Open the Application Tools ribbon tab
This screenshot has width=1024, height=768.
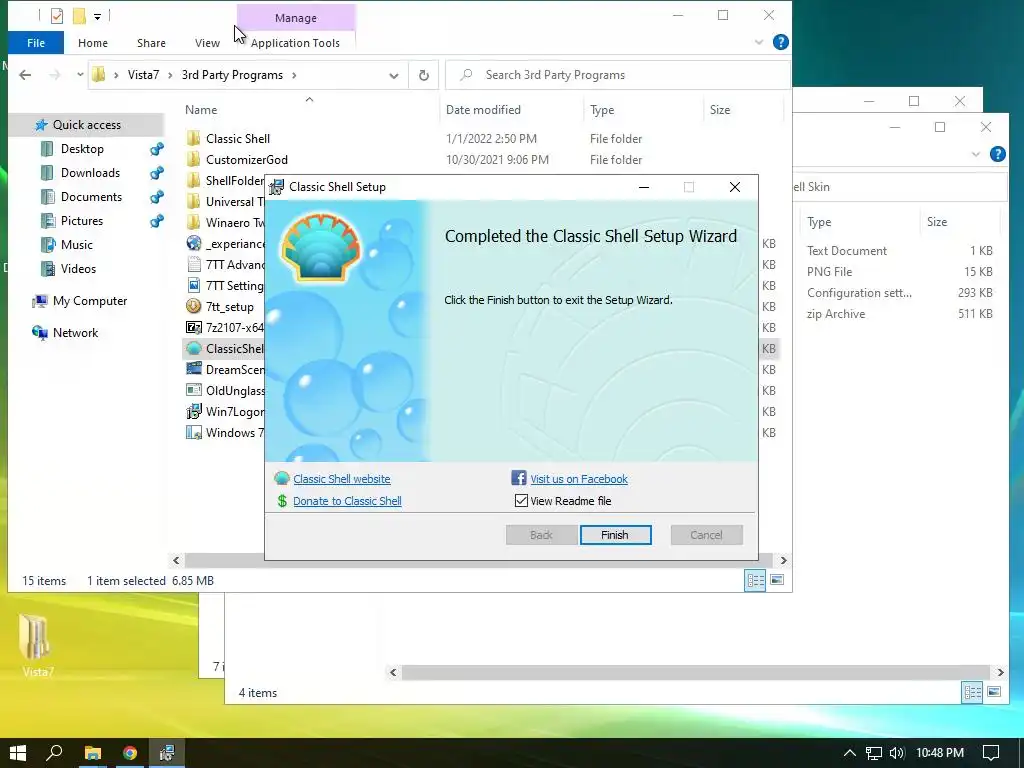point(295,43)
